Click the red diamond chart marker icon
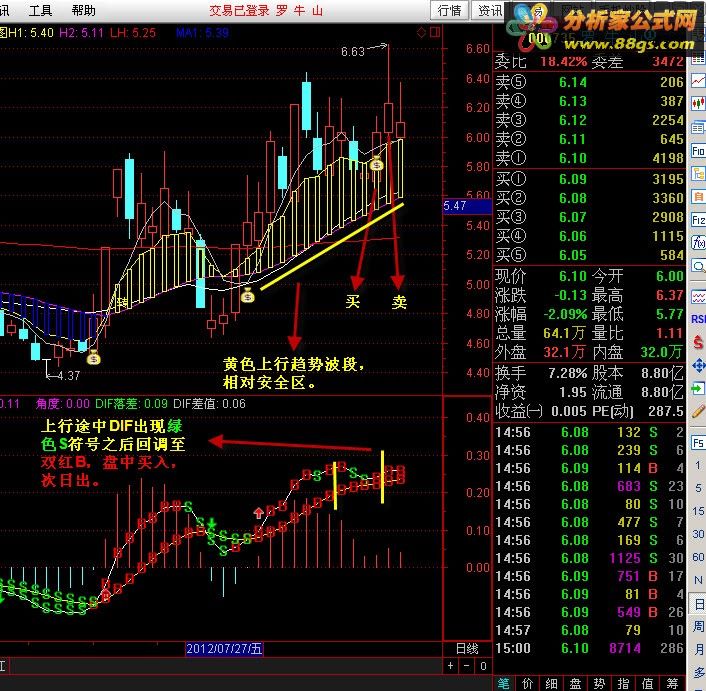This screenshot has width=706, height=691. 421,32
